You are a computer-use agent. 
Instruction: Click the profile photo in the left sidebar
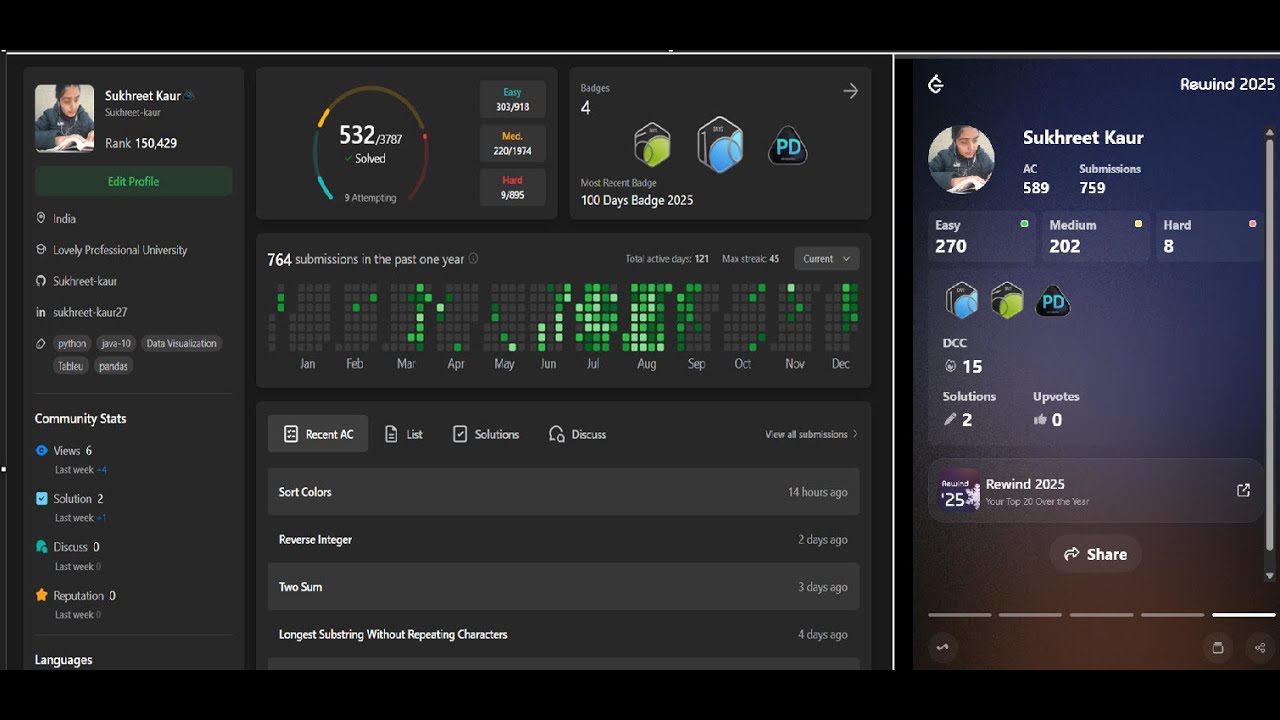tap(64, 118)
